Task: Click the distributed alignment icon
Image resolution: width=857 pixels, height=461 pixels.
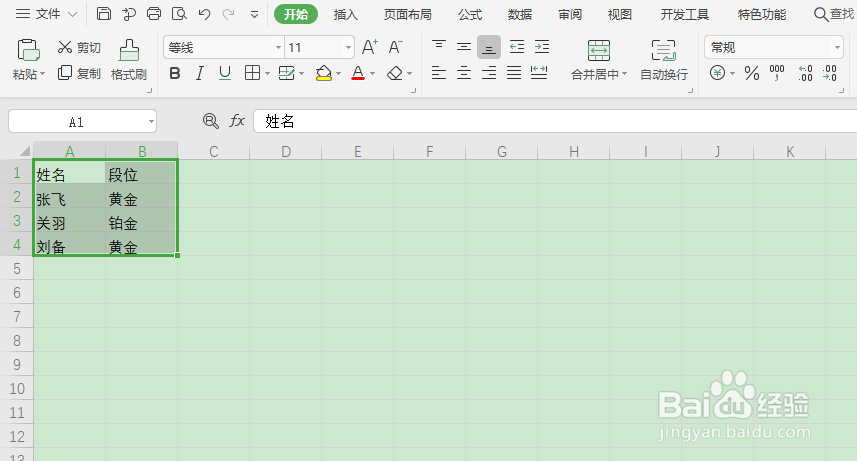Action: coord(539,72)
